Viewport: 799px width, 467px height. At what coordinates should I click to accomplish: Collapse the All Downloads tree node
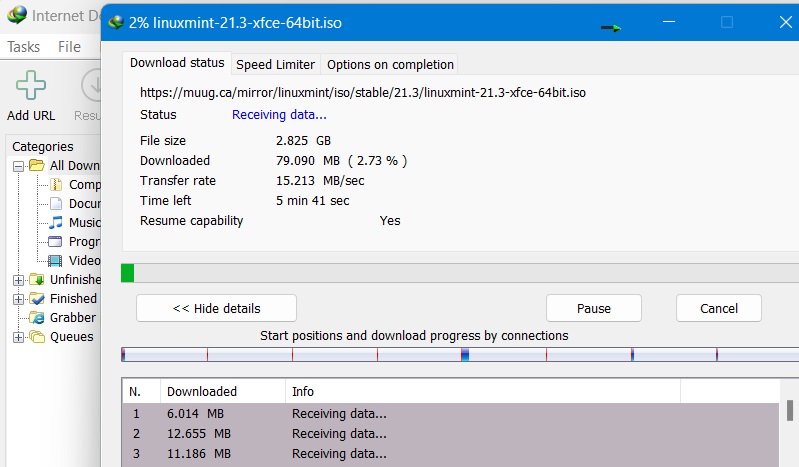tap(18, 166)
